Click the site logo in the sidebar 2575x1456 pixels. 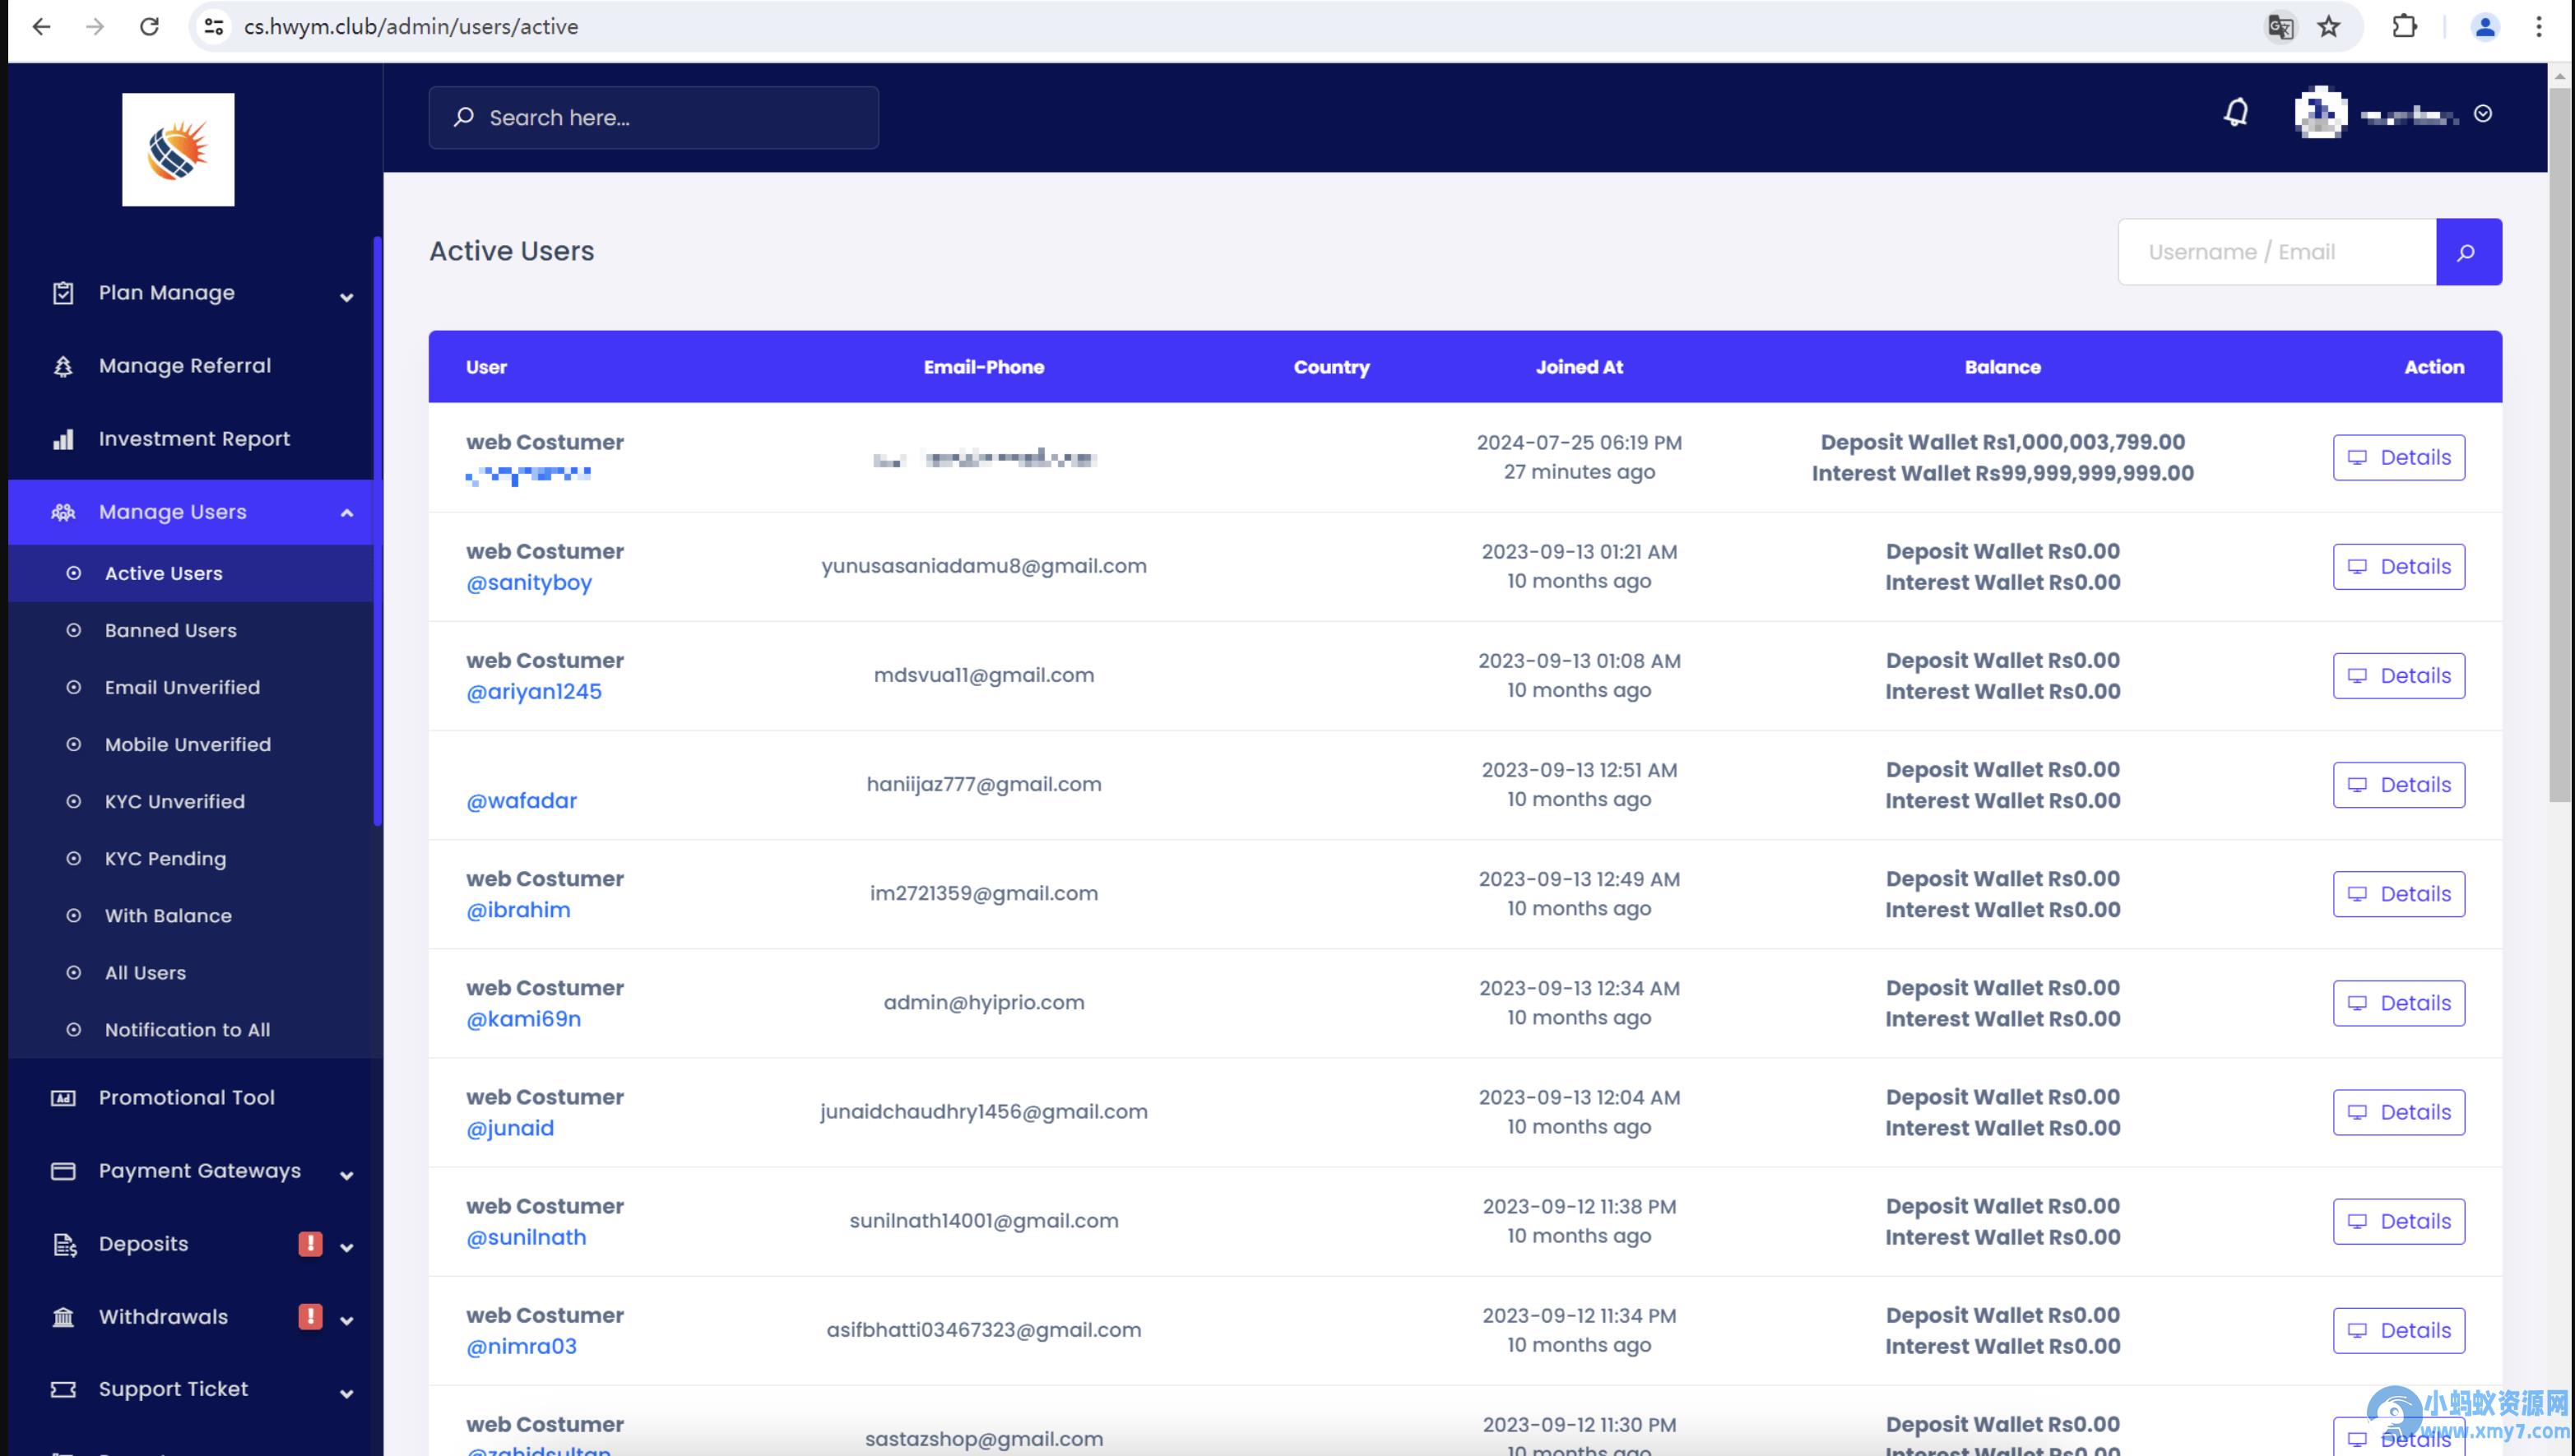[x=178, y=149]
